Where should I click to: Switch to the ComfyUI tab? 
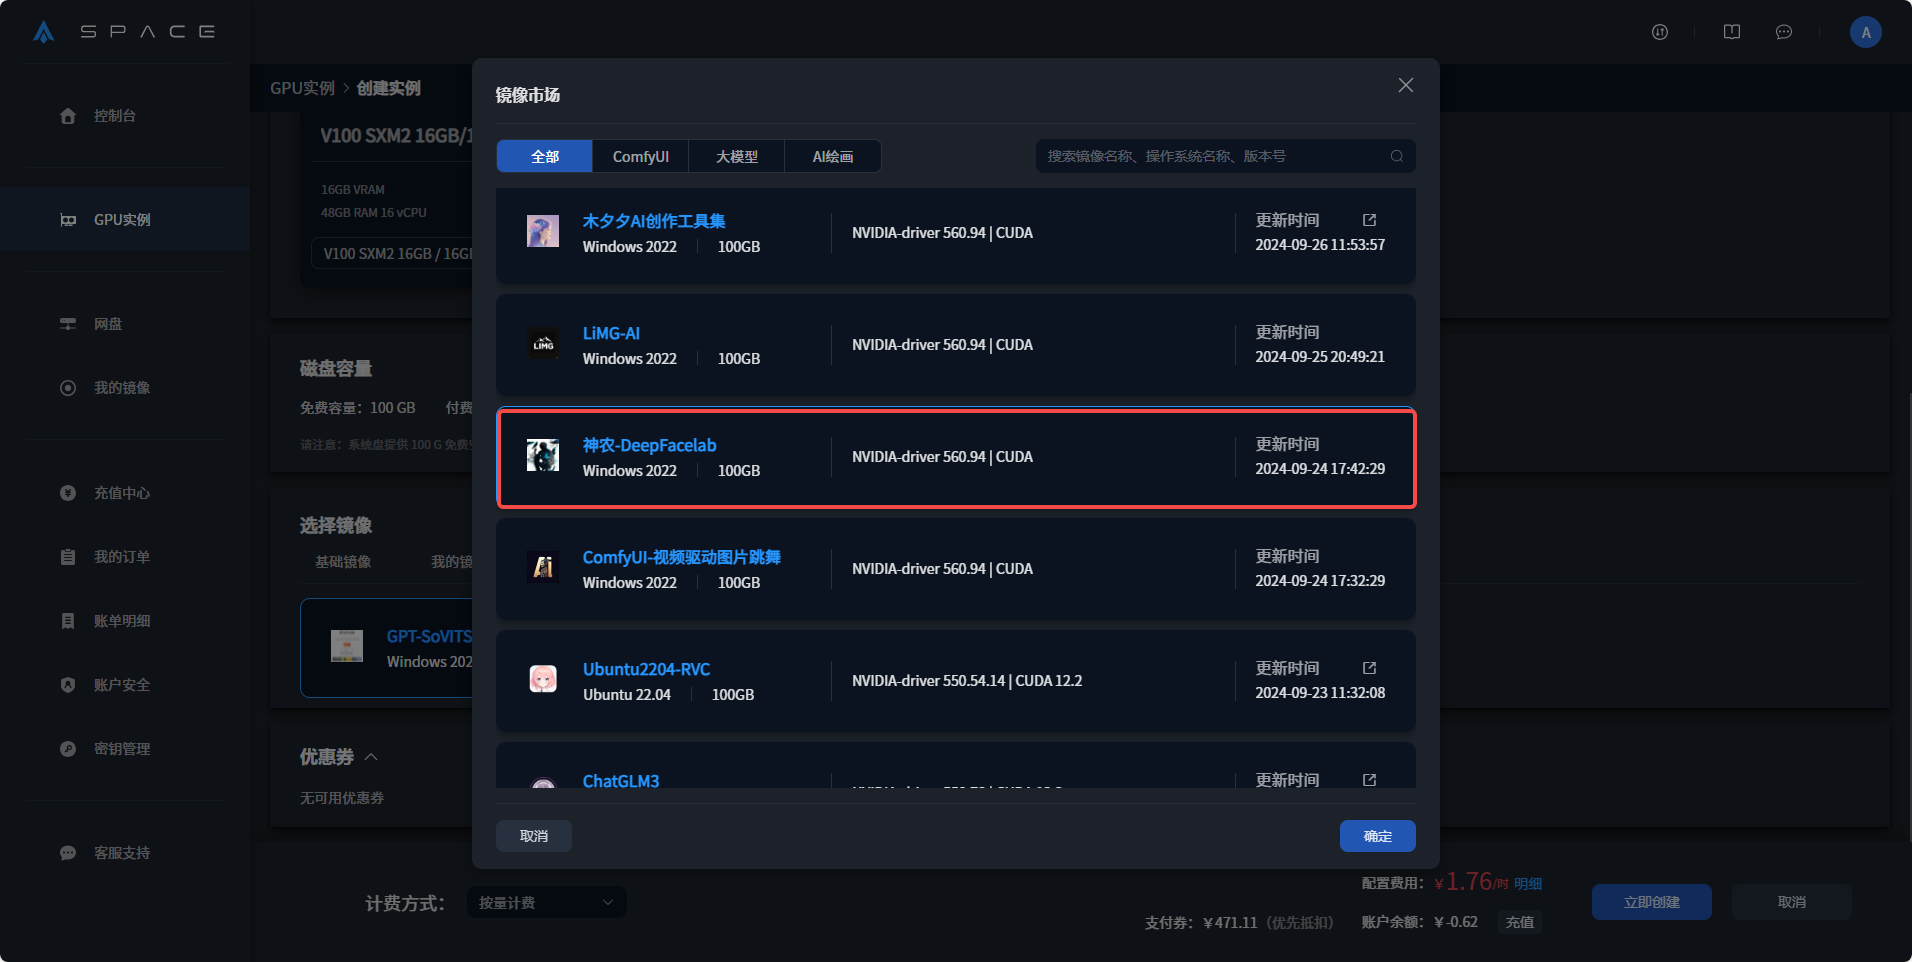pos(640,157)
